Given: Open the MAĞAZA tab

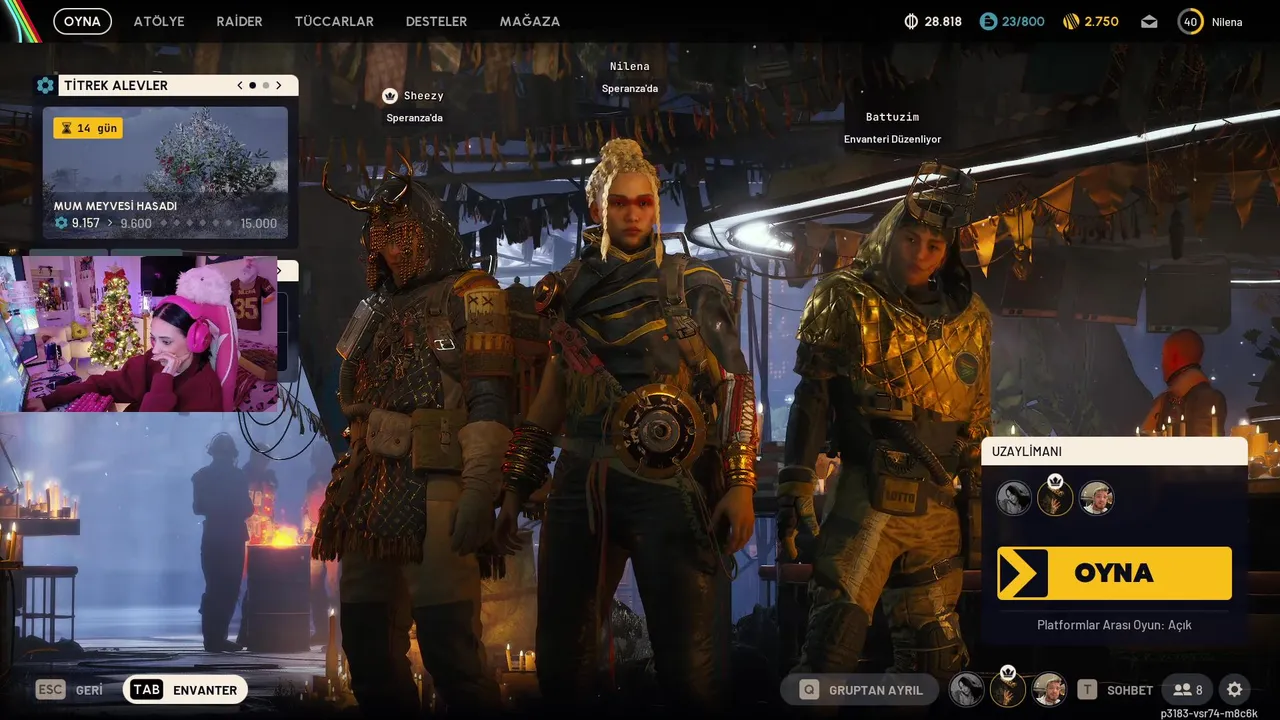Looking at the screenshot, I should pos(530,21).
